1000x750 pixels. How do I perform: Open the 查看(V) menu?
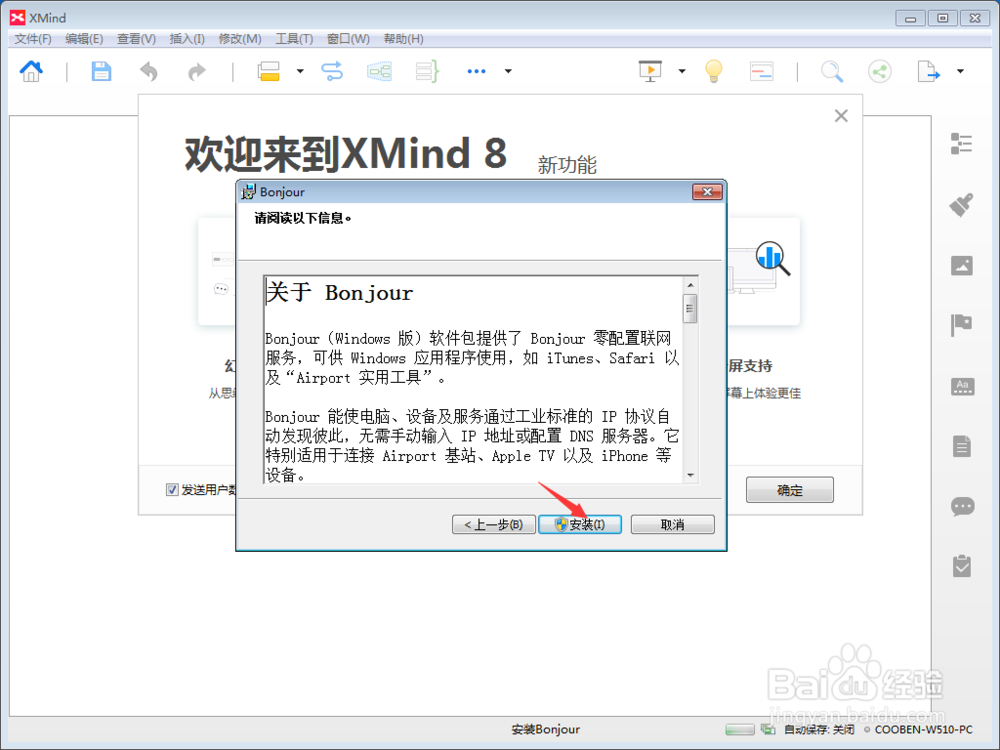[136, 39]
